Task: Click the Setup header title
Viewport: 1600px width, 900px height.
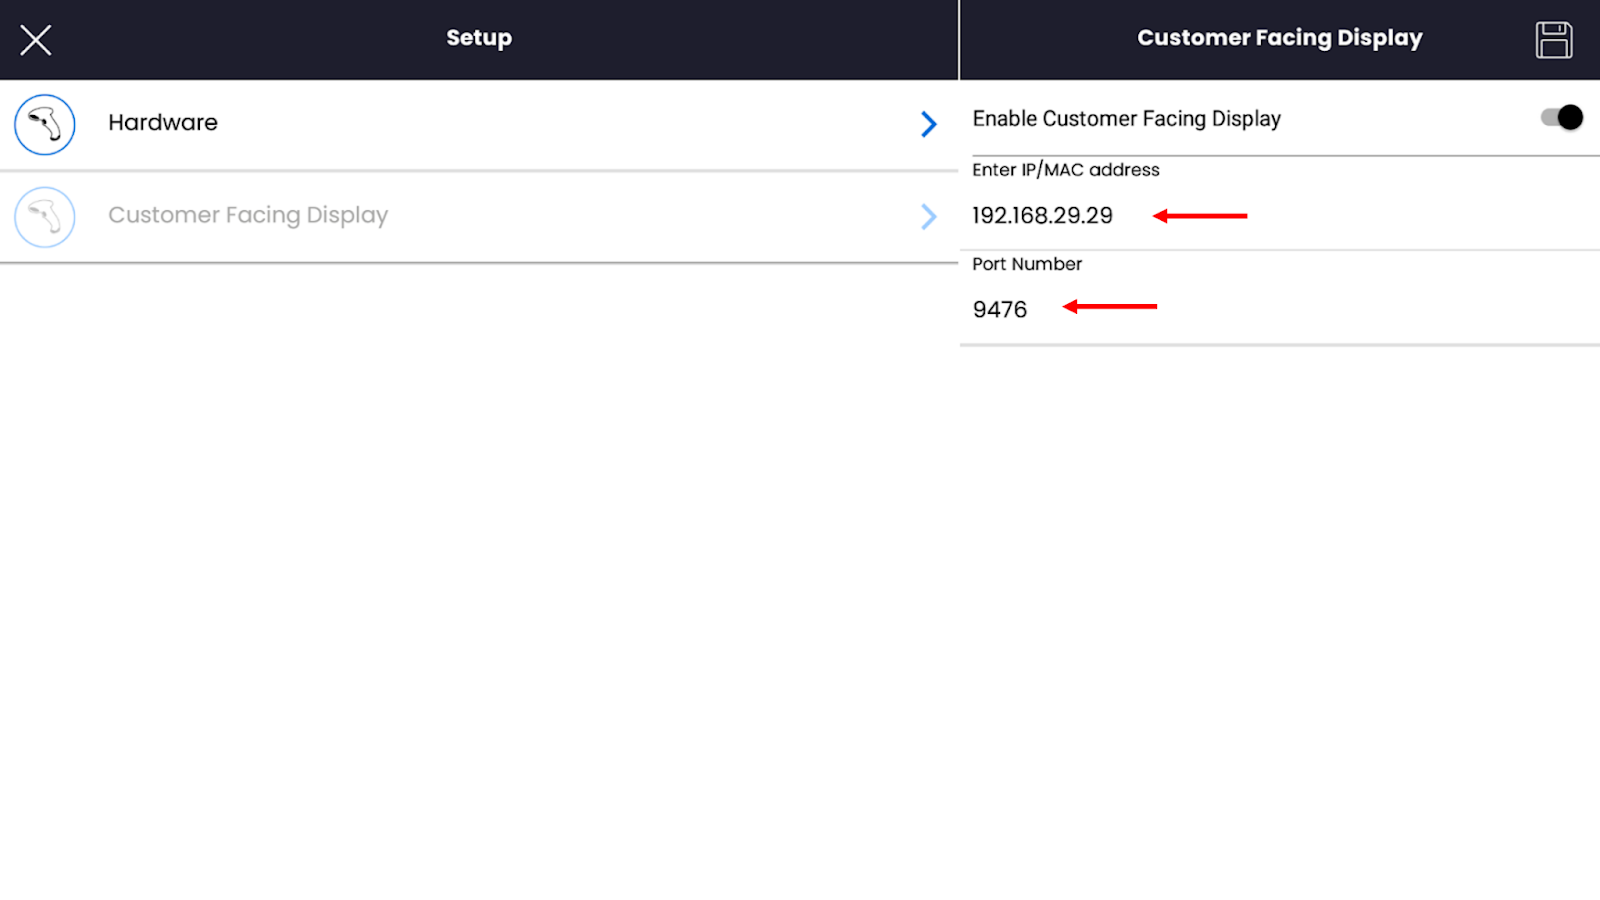Action: pyautogui.click(x=479, y=38)
